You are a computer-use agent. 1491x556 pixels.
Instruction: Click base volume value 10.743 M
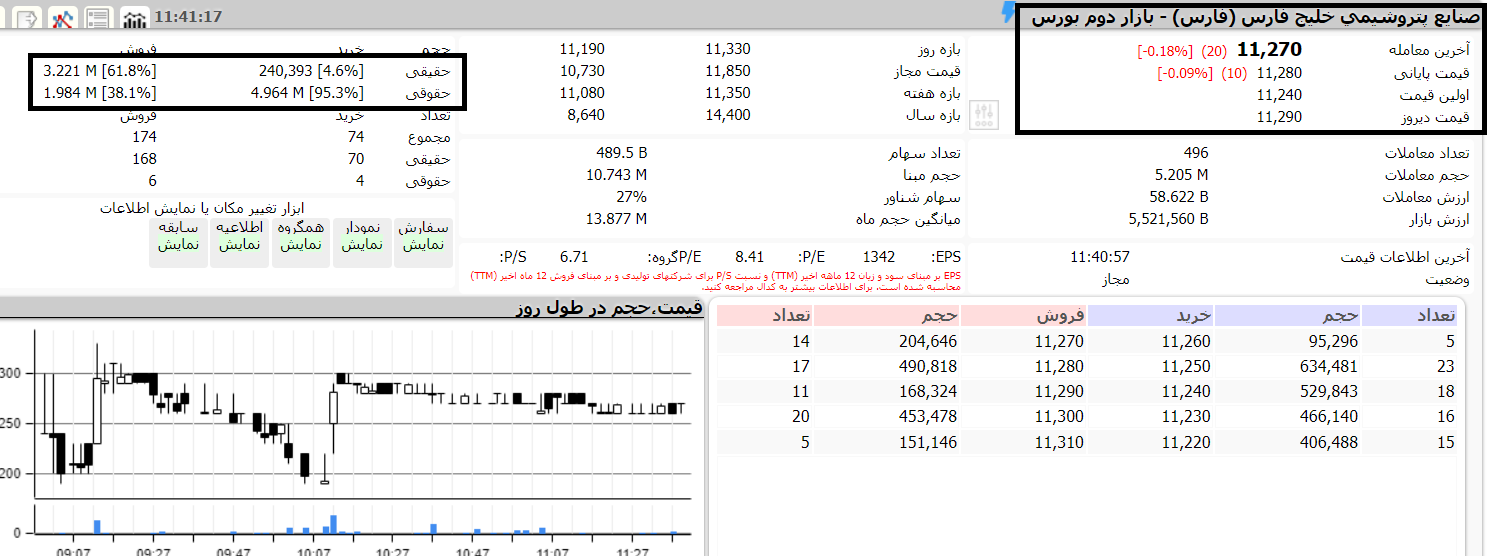tap(616, 175)
